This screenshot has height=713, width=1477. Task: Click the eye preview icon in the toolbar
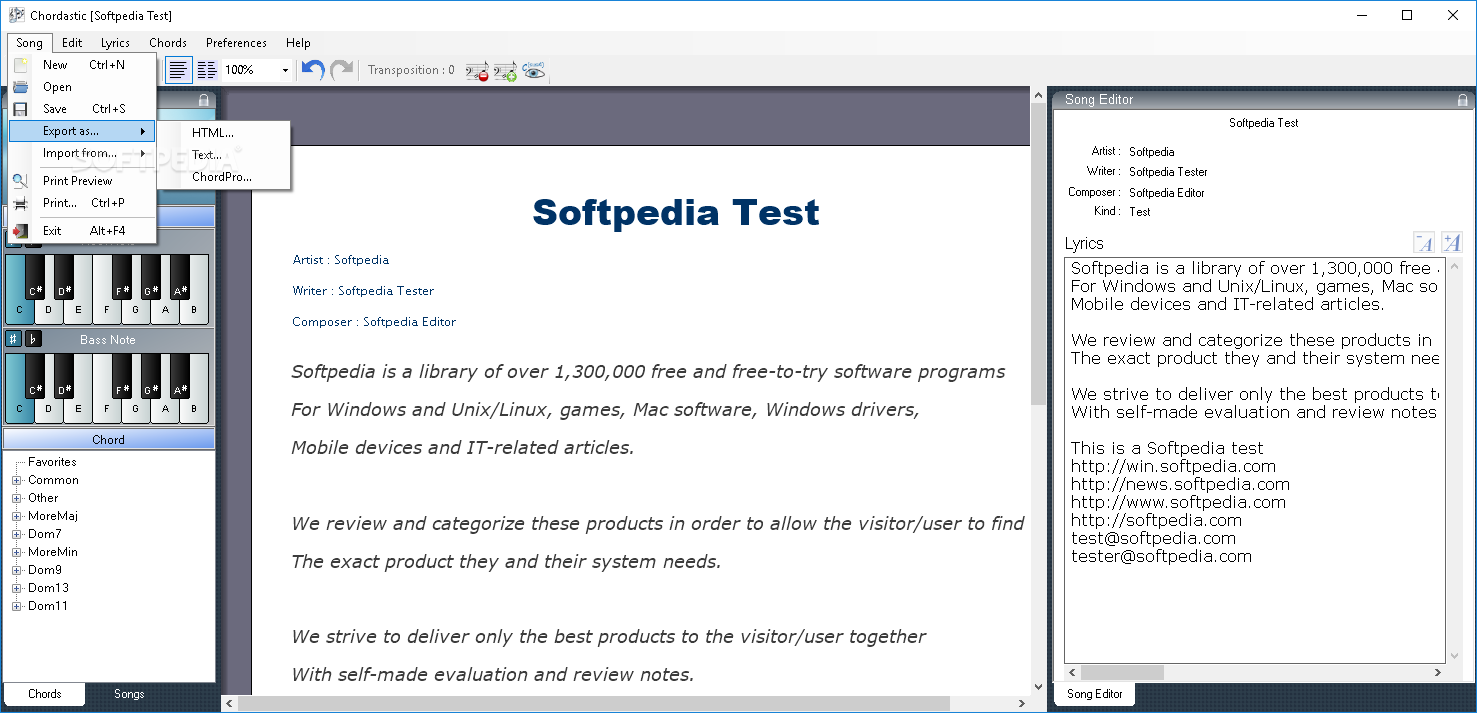tap(534, 71)
